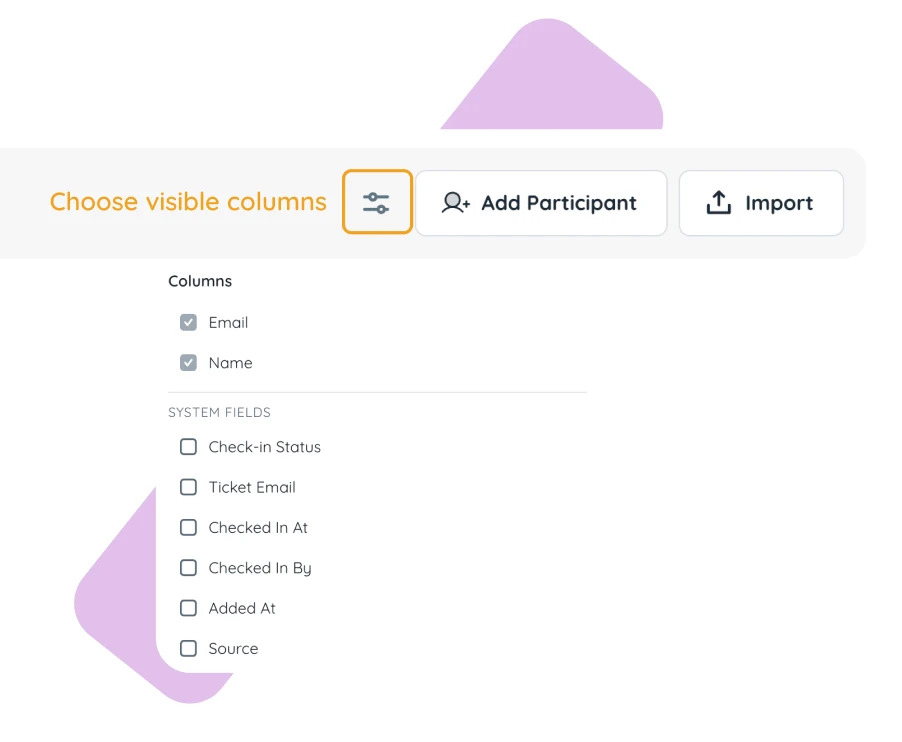Click the upload arrow icon in Import
The height and width of the screenshot is (742, 902).
tap(718, 202)
